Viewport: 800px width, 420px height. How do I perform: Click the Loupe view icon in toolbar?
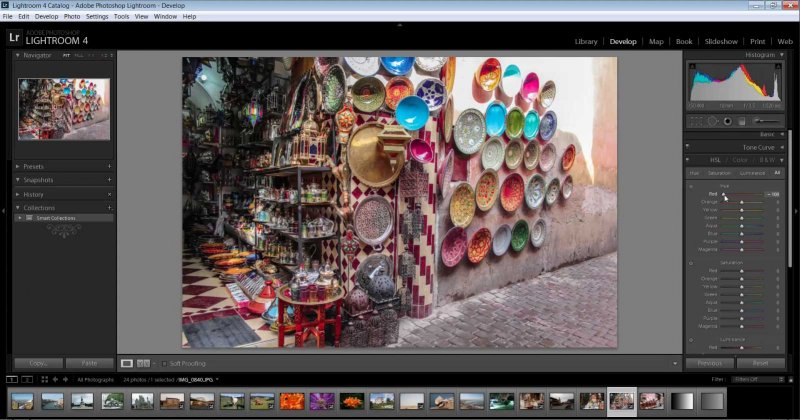click(127, 363)
